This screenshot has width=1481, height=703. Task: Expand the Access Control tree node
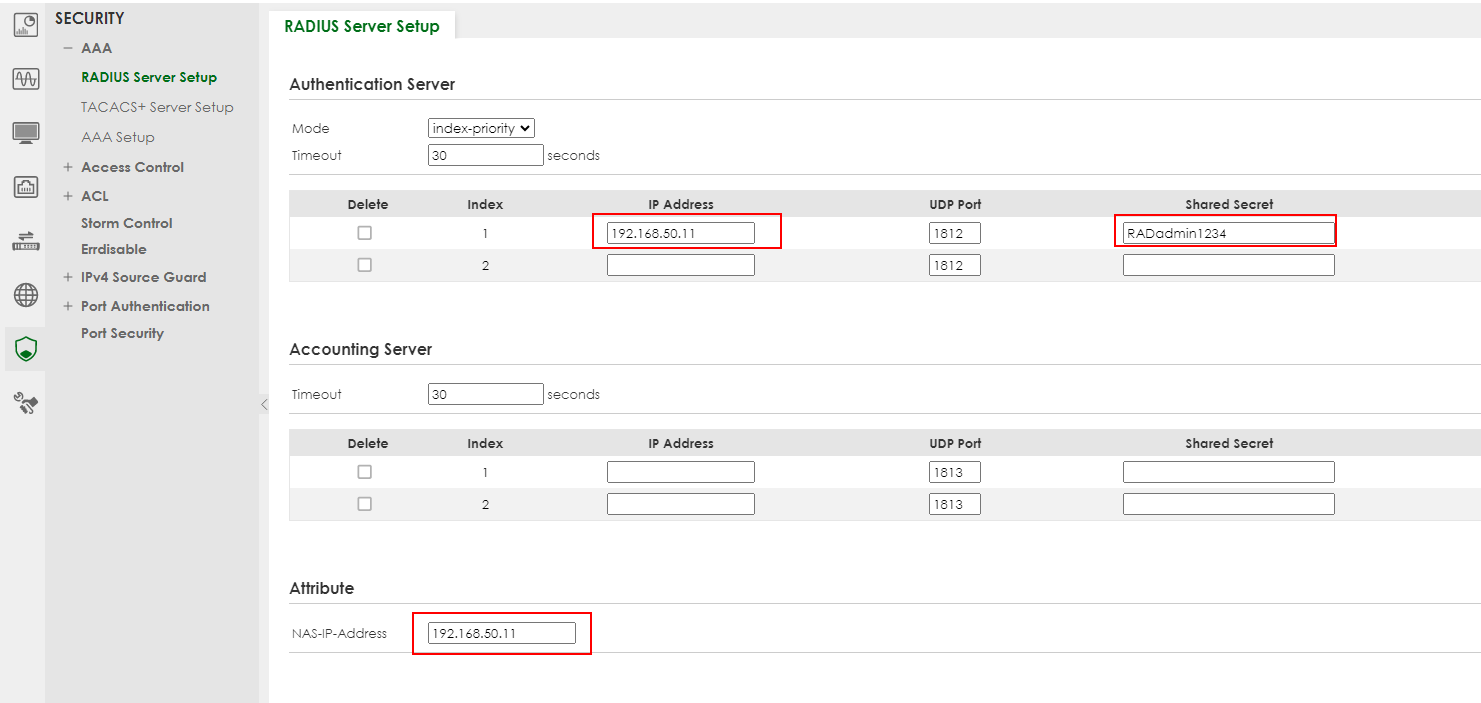pyautogui.click(x=68, y=167)
